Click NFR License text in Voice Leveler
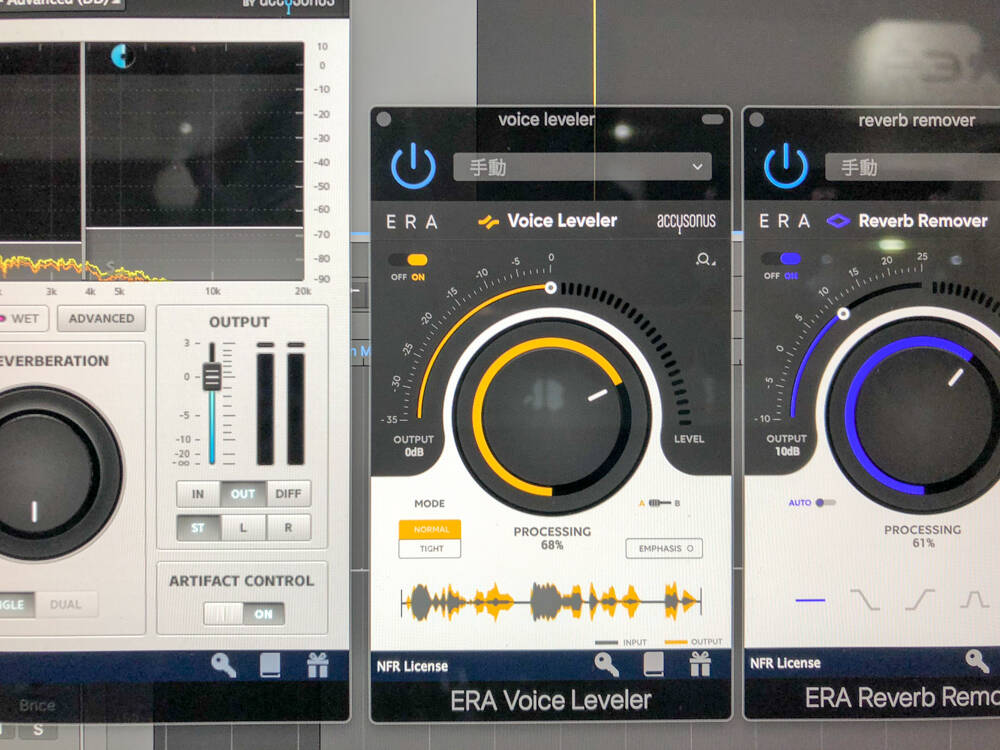This screenshot has width=1000, height=750. pos(412,666)
